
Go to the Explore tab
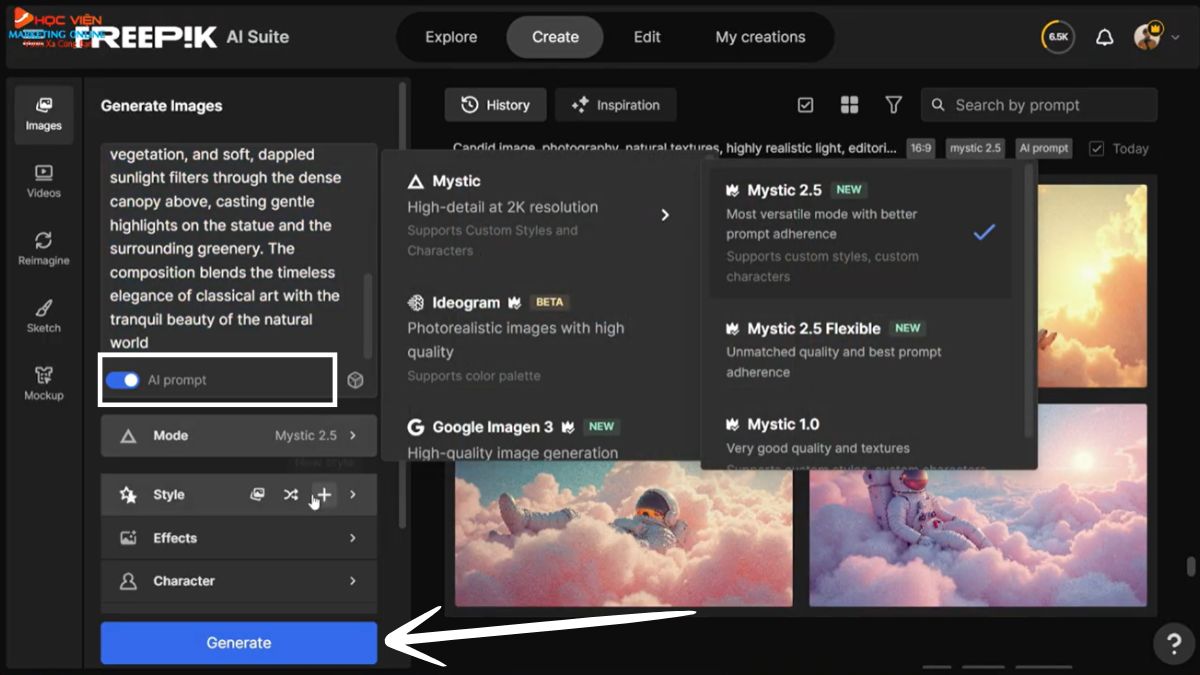tap(451, 37)
